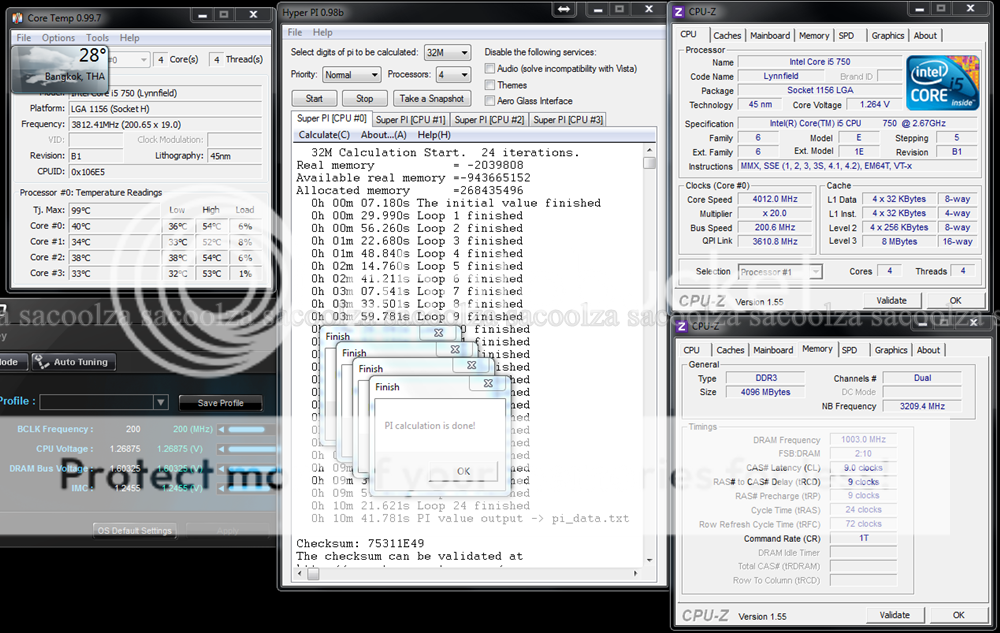
Task: Open the Profile dropdown arrow
Action: (x=160, y=402)
